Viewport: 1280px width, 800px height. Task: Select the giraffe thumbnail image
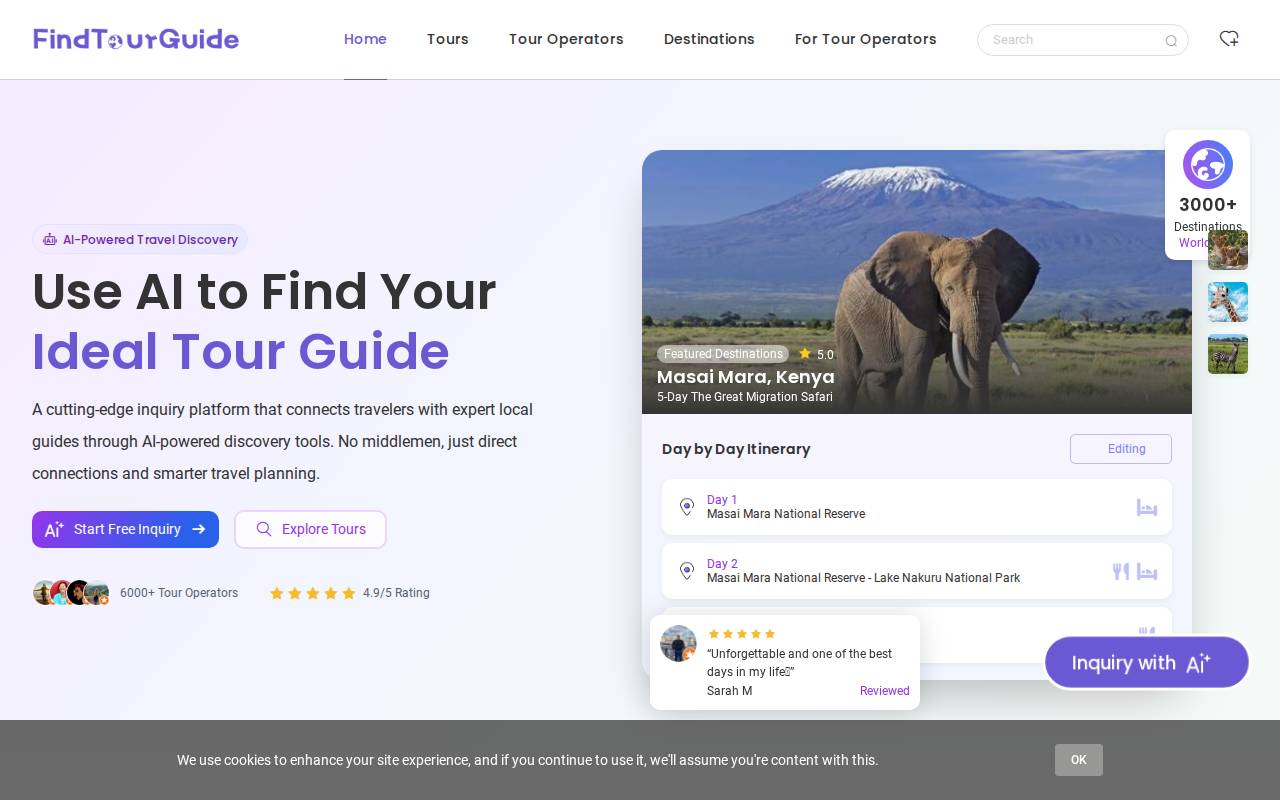pos(1227,302)
